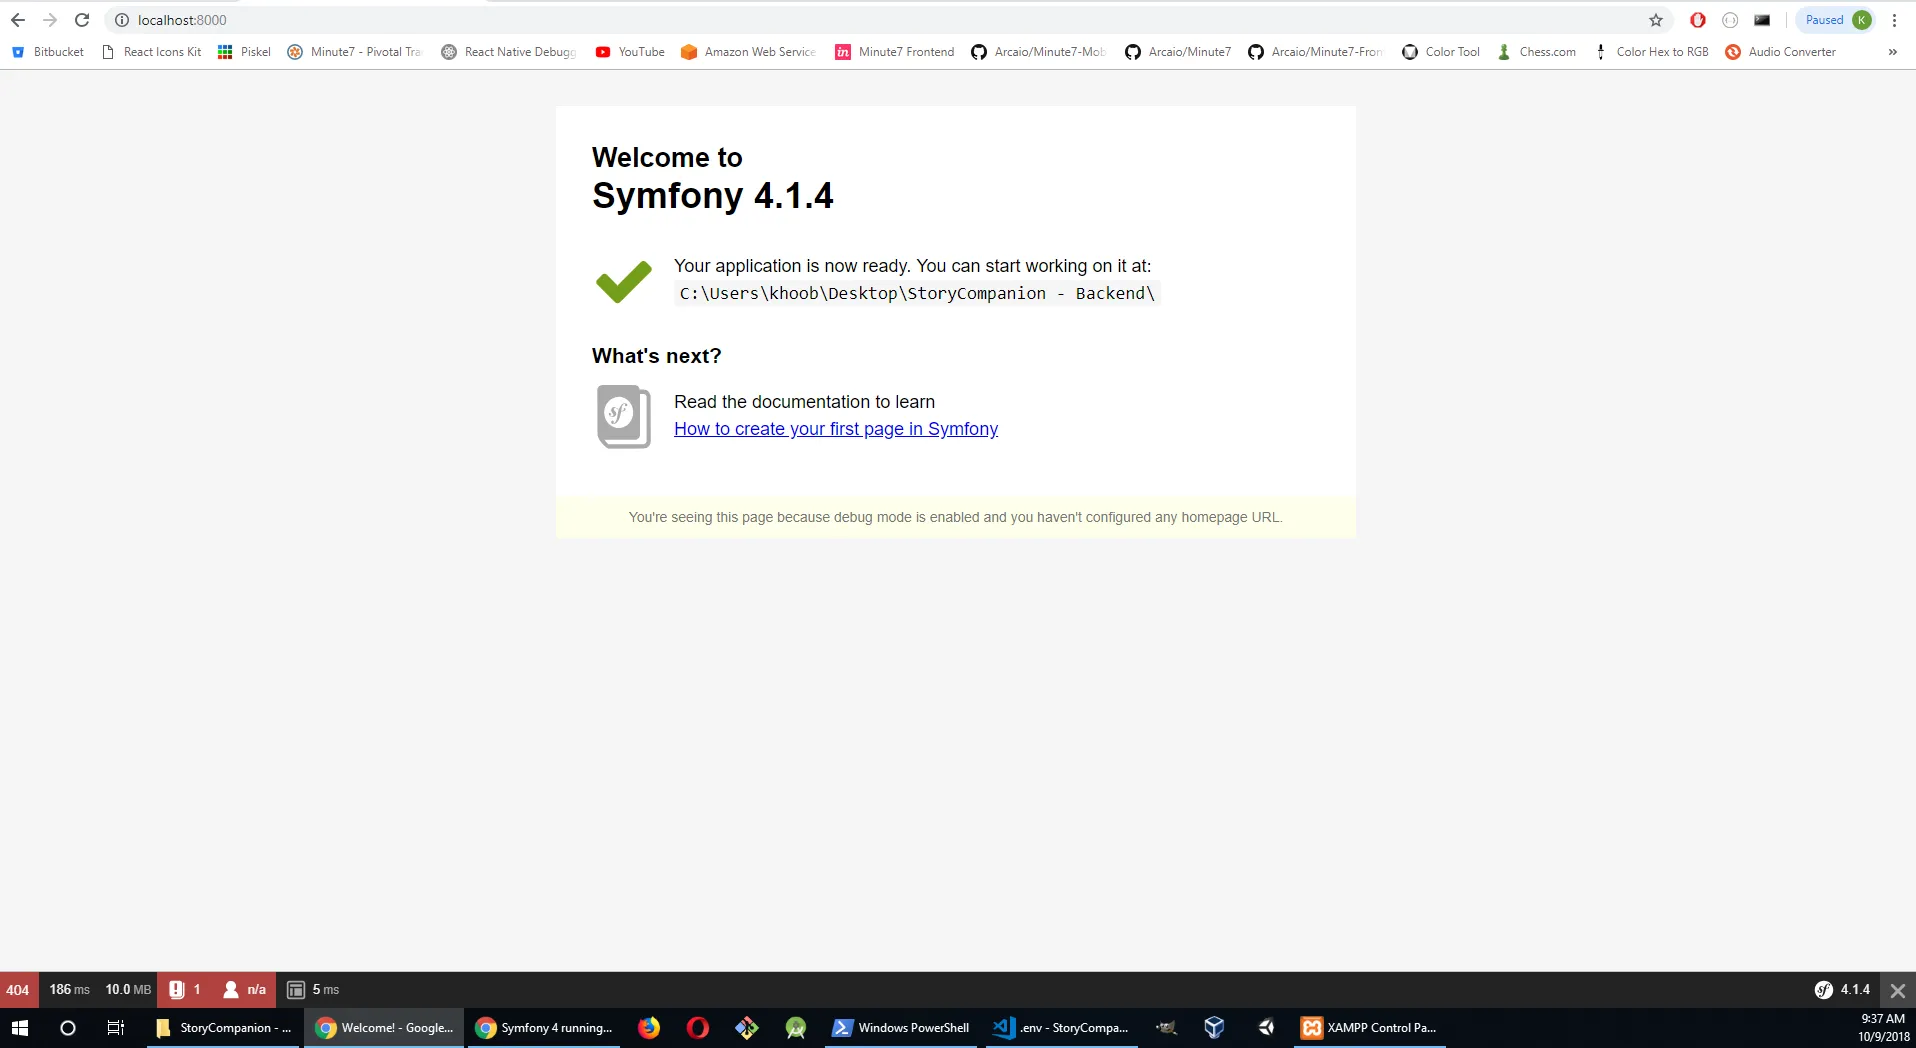Click the "What's next?" heading
Screen dimensions: 1916x1048
pos(656,356)
